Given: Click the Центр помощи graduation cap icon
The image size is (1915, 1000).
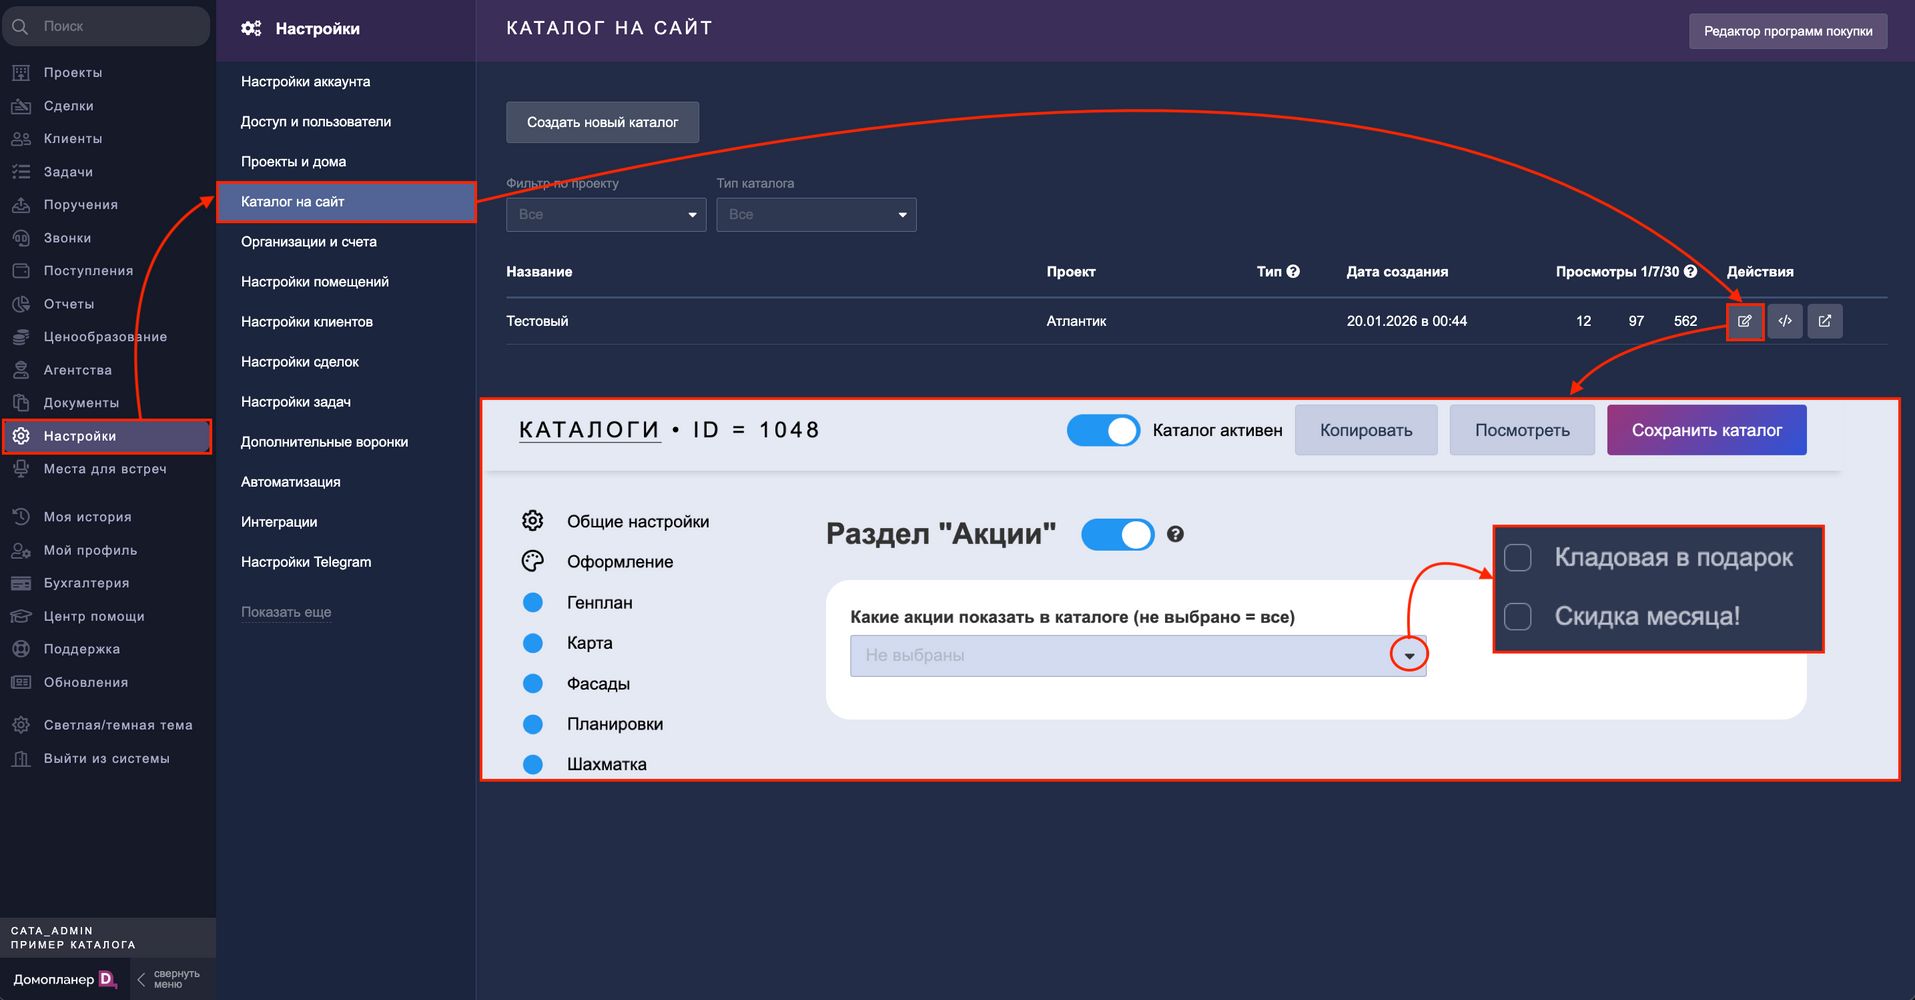Looking at the screenshot, I should (x=21, y=616).
